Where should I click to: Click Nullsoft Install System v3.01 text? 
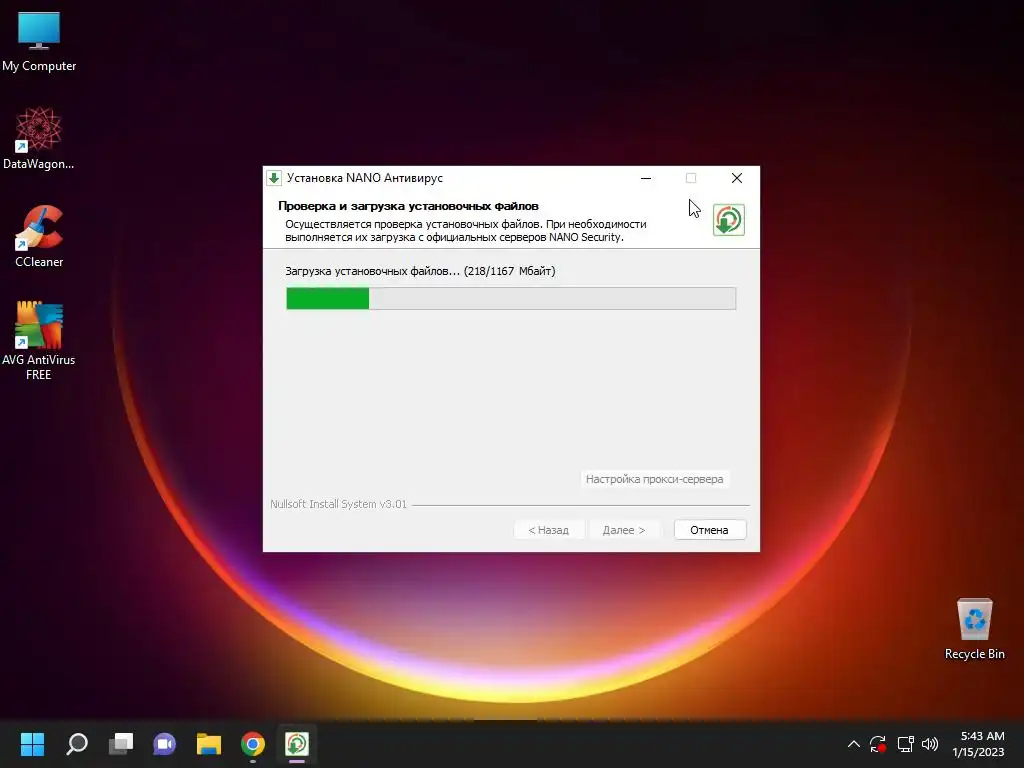point(338,504)
